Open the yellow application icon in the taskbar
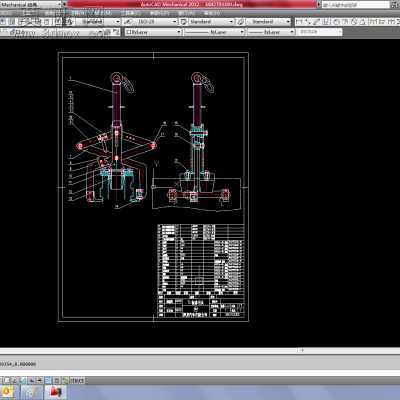The image size is (400, 400). tap(7, 392)
